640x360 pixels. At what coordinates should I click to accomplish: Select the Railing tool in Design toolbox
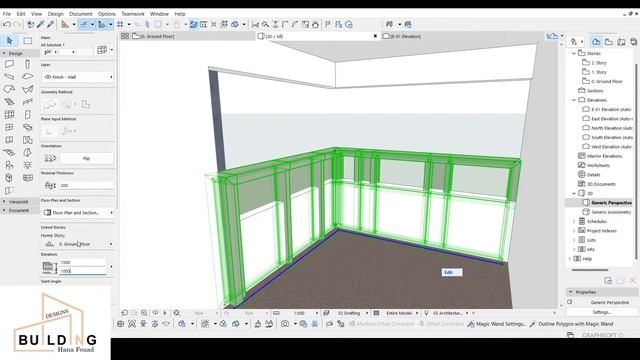[x=27, y=102]
